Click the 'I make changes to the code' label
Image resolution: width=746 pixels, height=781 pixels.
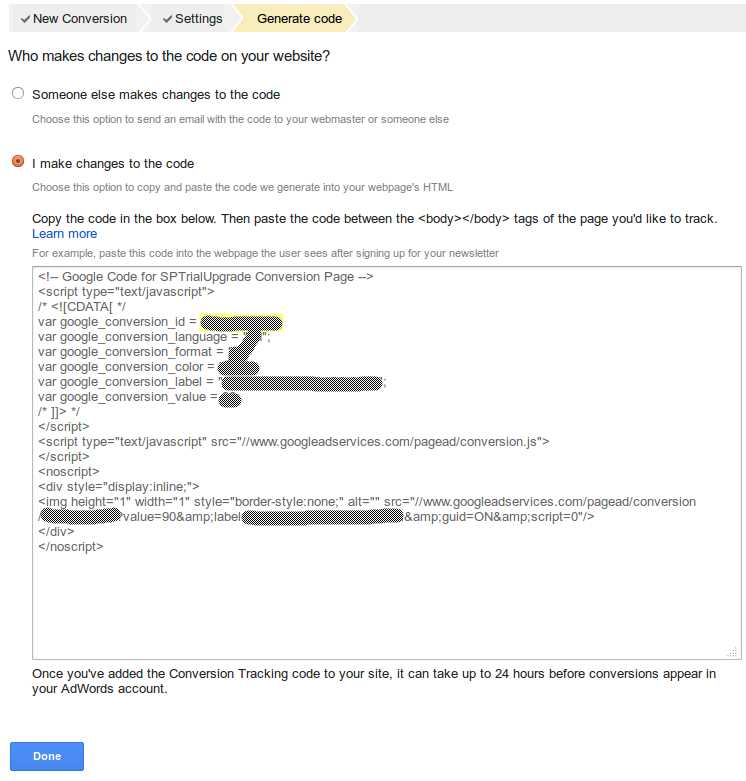(x=113, y=164)
